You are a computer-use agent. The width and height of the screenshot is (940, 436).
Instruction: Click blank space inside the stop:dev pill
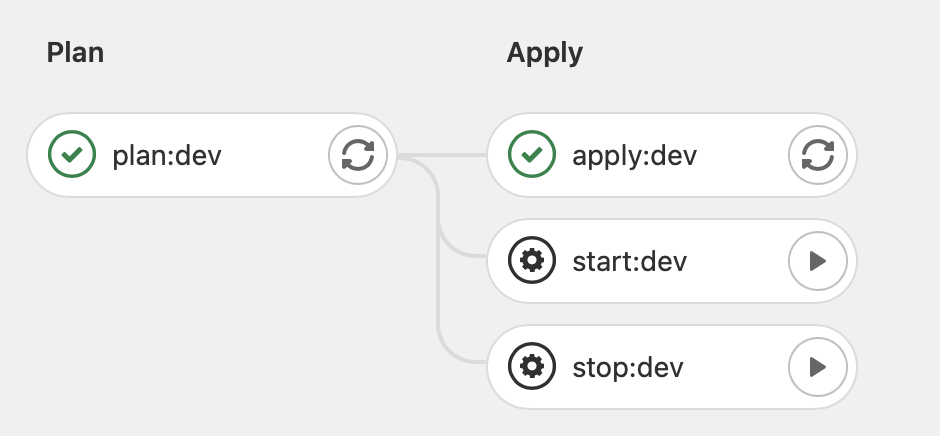click(x=735, y=368)
